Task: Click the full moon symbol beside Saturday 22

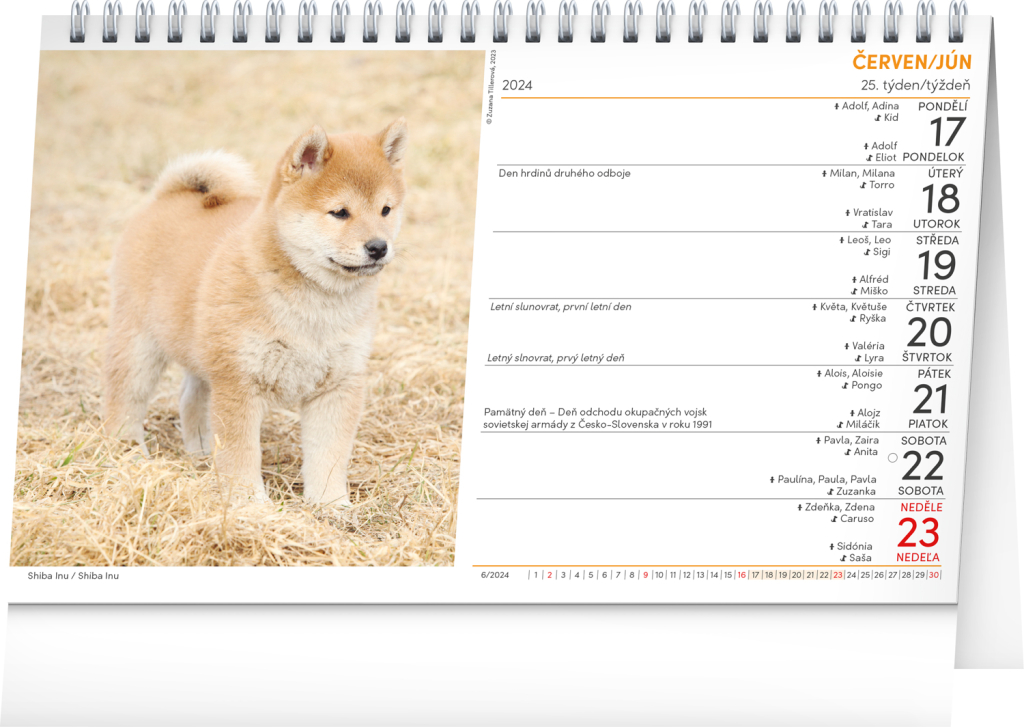Action: click(x=893, y=457)
